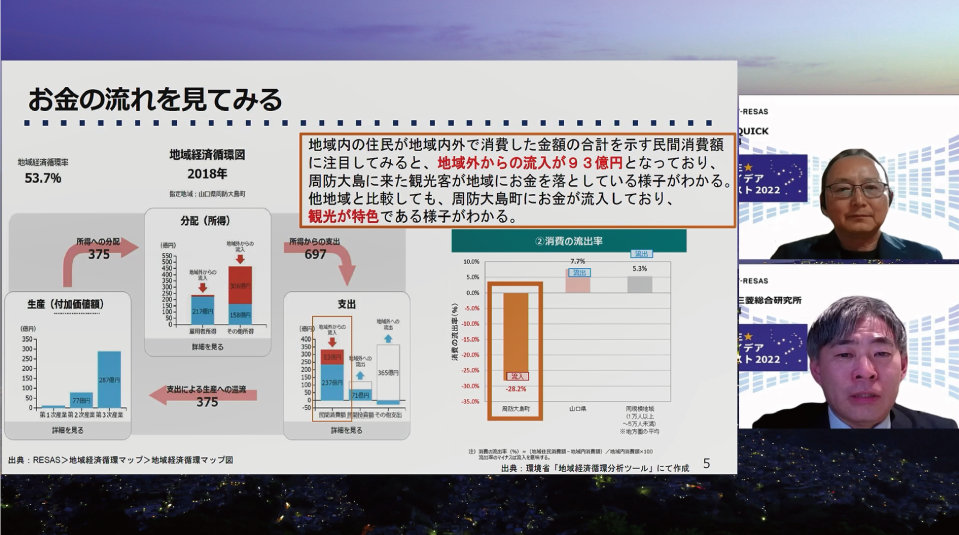Click the '287億円' tertiary industry bar

(x=109, y=379)
